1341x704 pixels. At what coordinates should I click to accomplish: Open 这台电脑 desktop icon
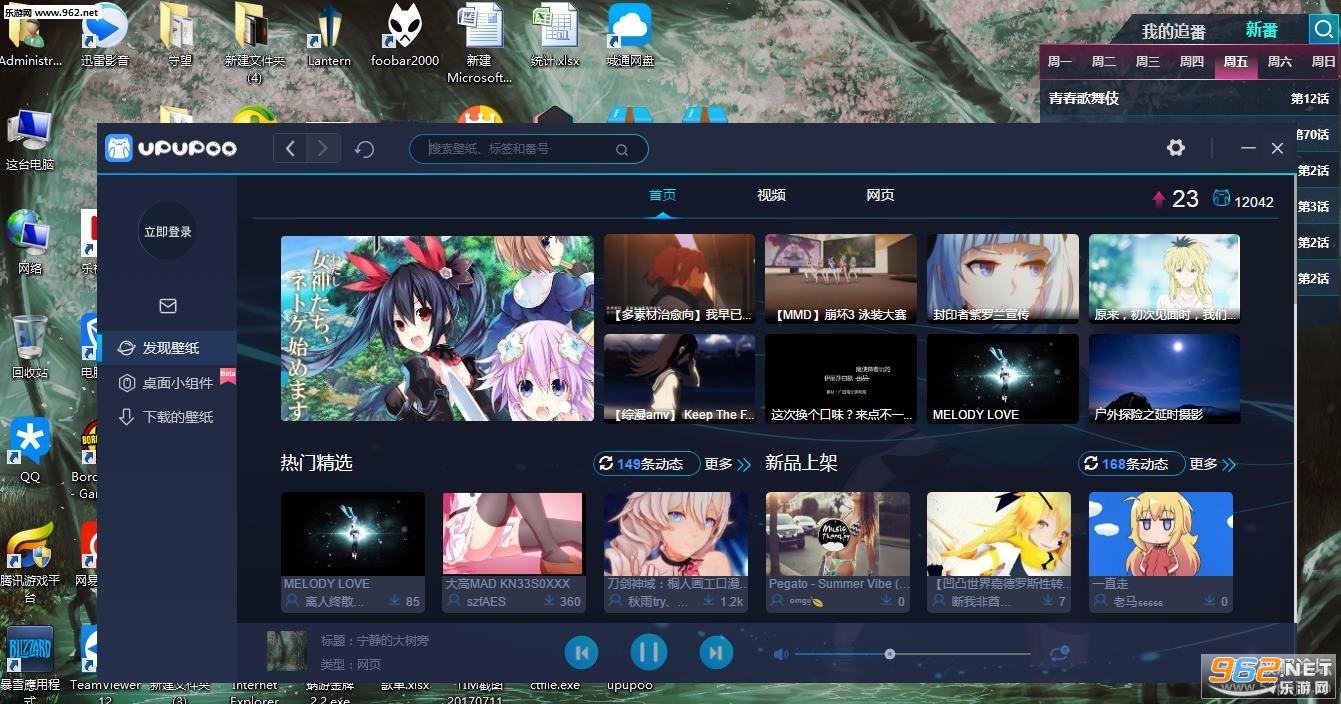pyautogui.click(x=30, y=141)
